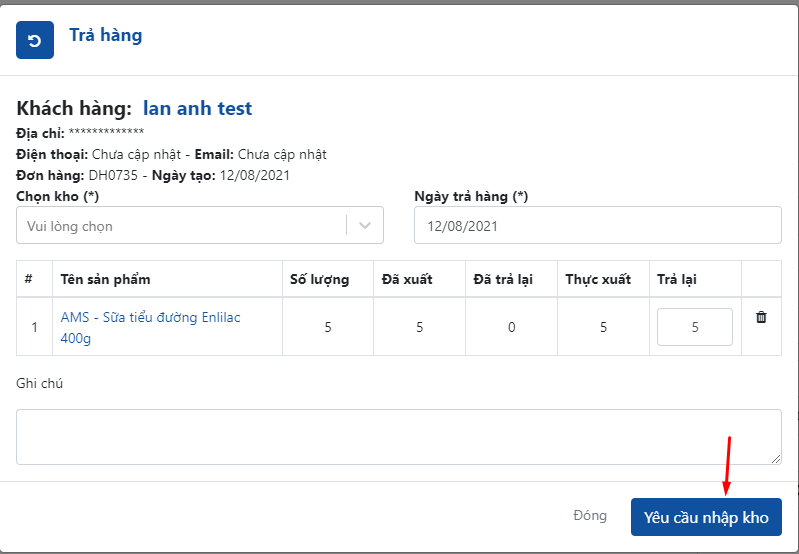Delete the product row with trash icon
The width and height of the screenshot is (799, 554).
tap(761, 317)
